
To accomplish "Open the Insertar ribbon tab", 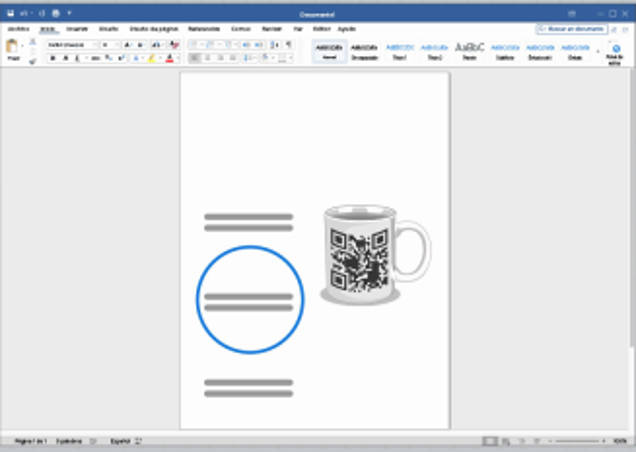I will [77, 29].
